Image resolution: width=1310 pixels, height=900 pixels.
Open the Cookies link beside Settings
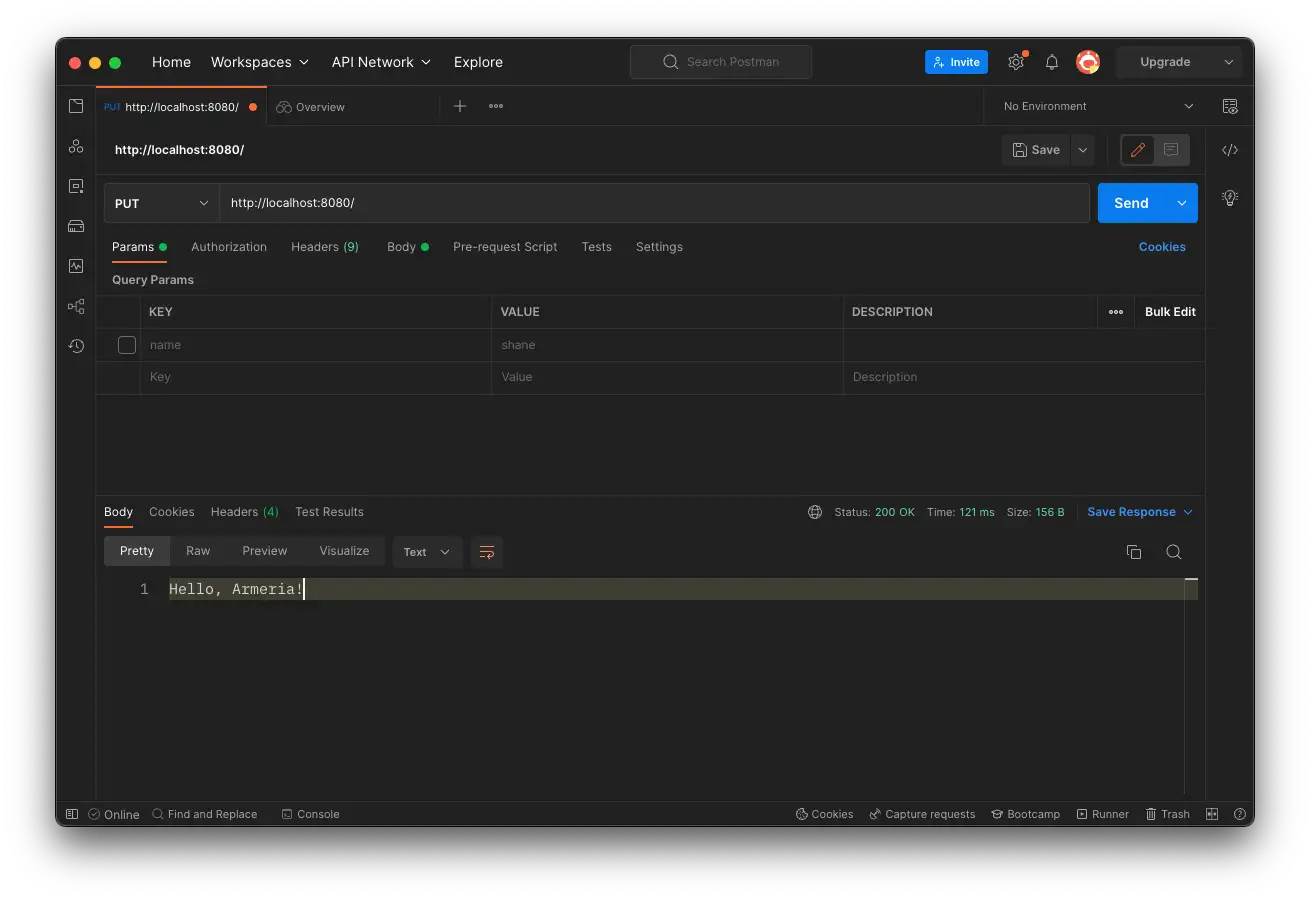1162,247
